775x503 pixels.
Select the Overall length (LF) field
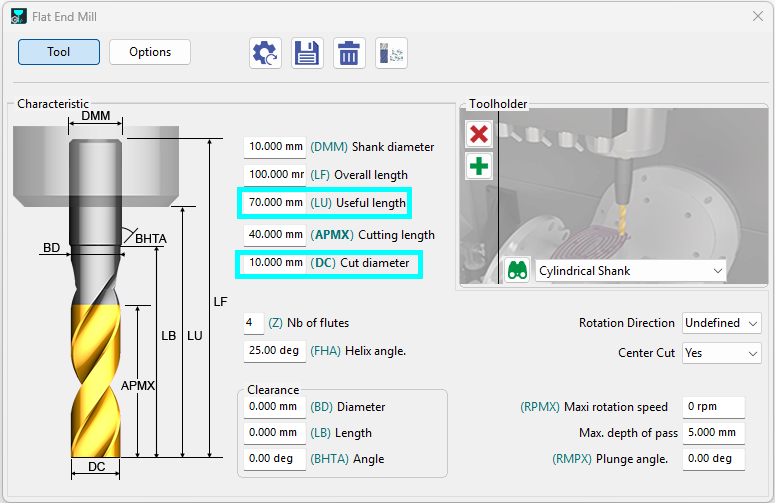(274, 175)
